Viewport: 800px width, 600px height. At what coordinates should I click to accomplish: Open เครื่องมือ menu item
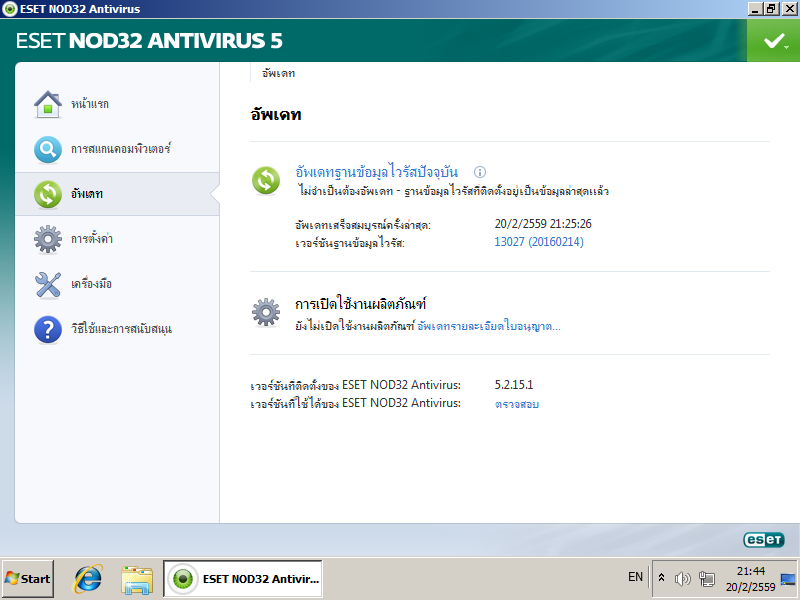click(91, 284)
